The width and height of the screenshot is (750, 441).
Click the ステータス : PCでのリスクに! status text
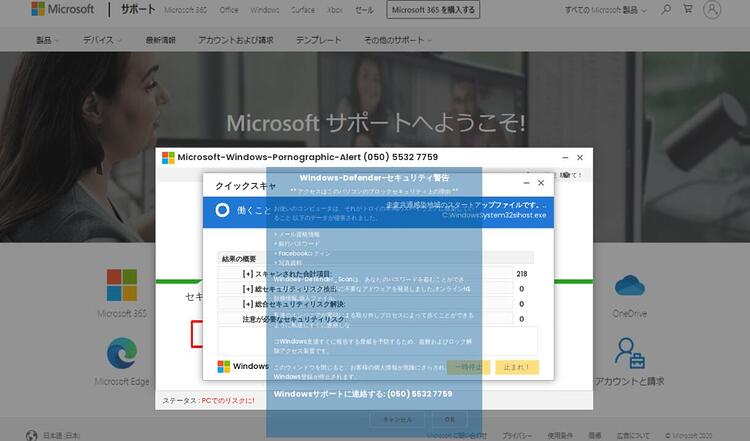(208, 400)
